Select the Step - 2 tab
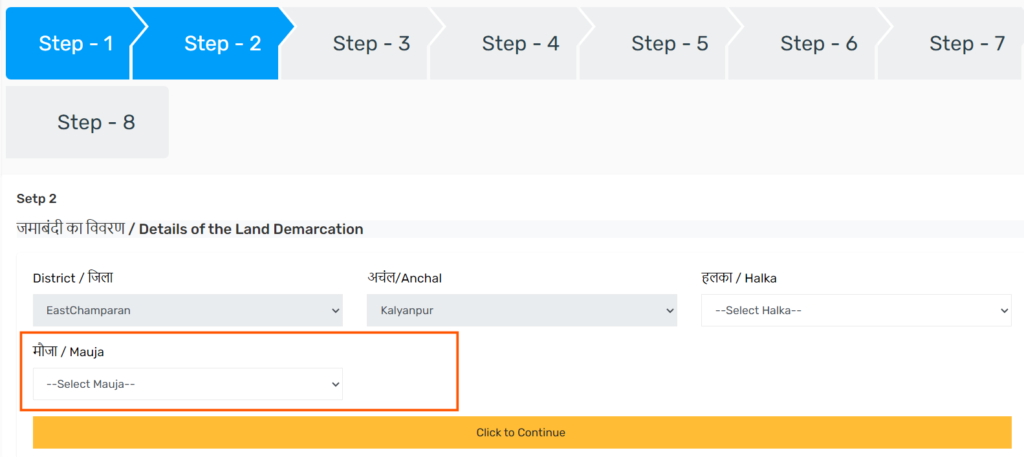 pos(222,43)
